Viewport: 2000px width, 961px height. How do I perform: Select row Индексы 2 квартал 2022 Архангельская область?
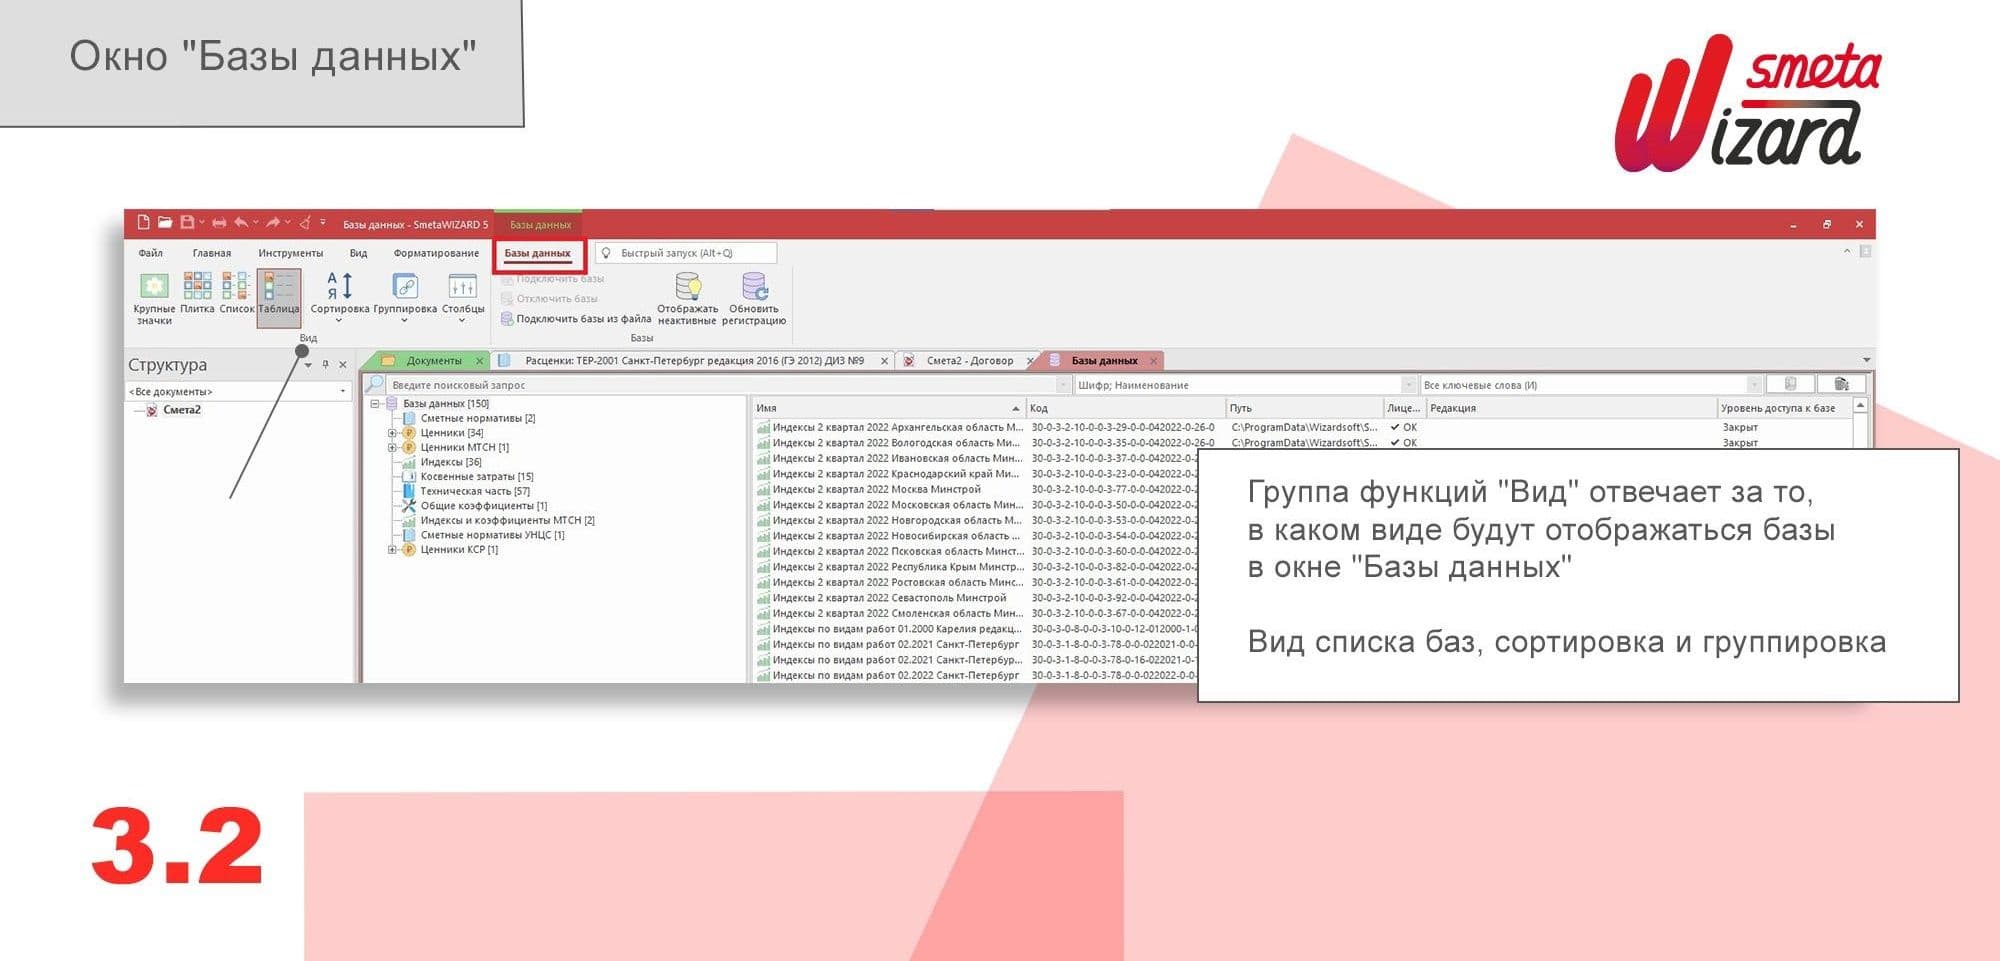tap(1304, 427)
